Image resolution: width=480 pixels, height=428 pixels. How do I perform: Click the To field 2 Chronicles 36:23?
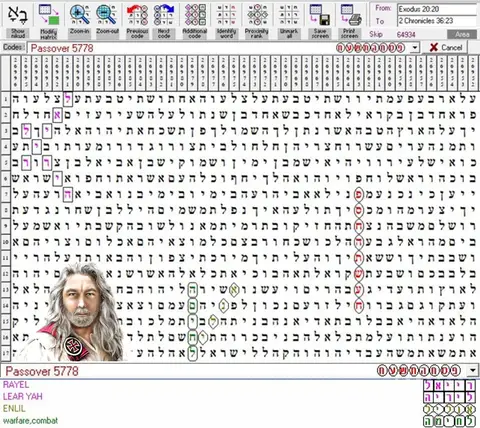(437, 21)
